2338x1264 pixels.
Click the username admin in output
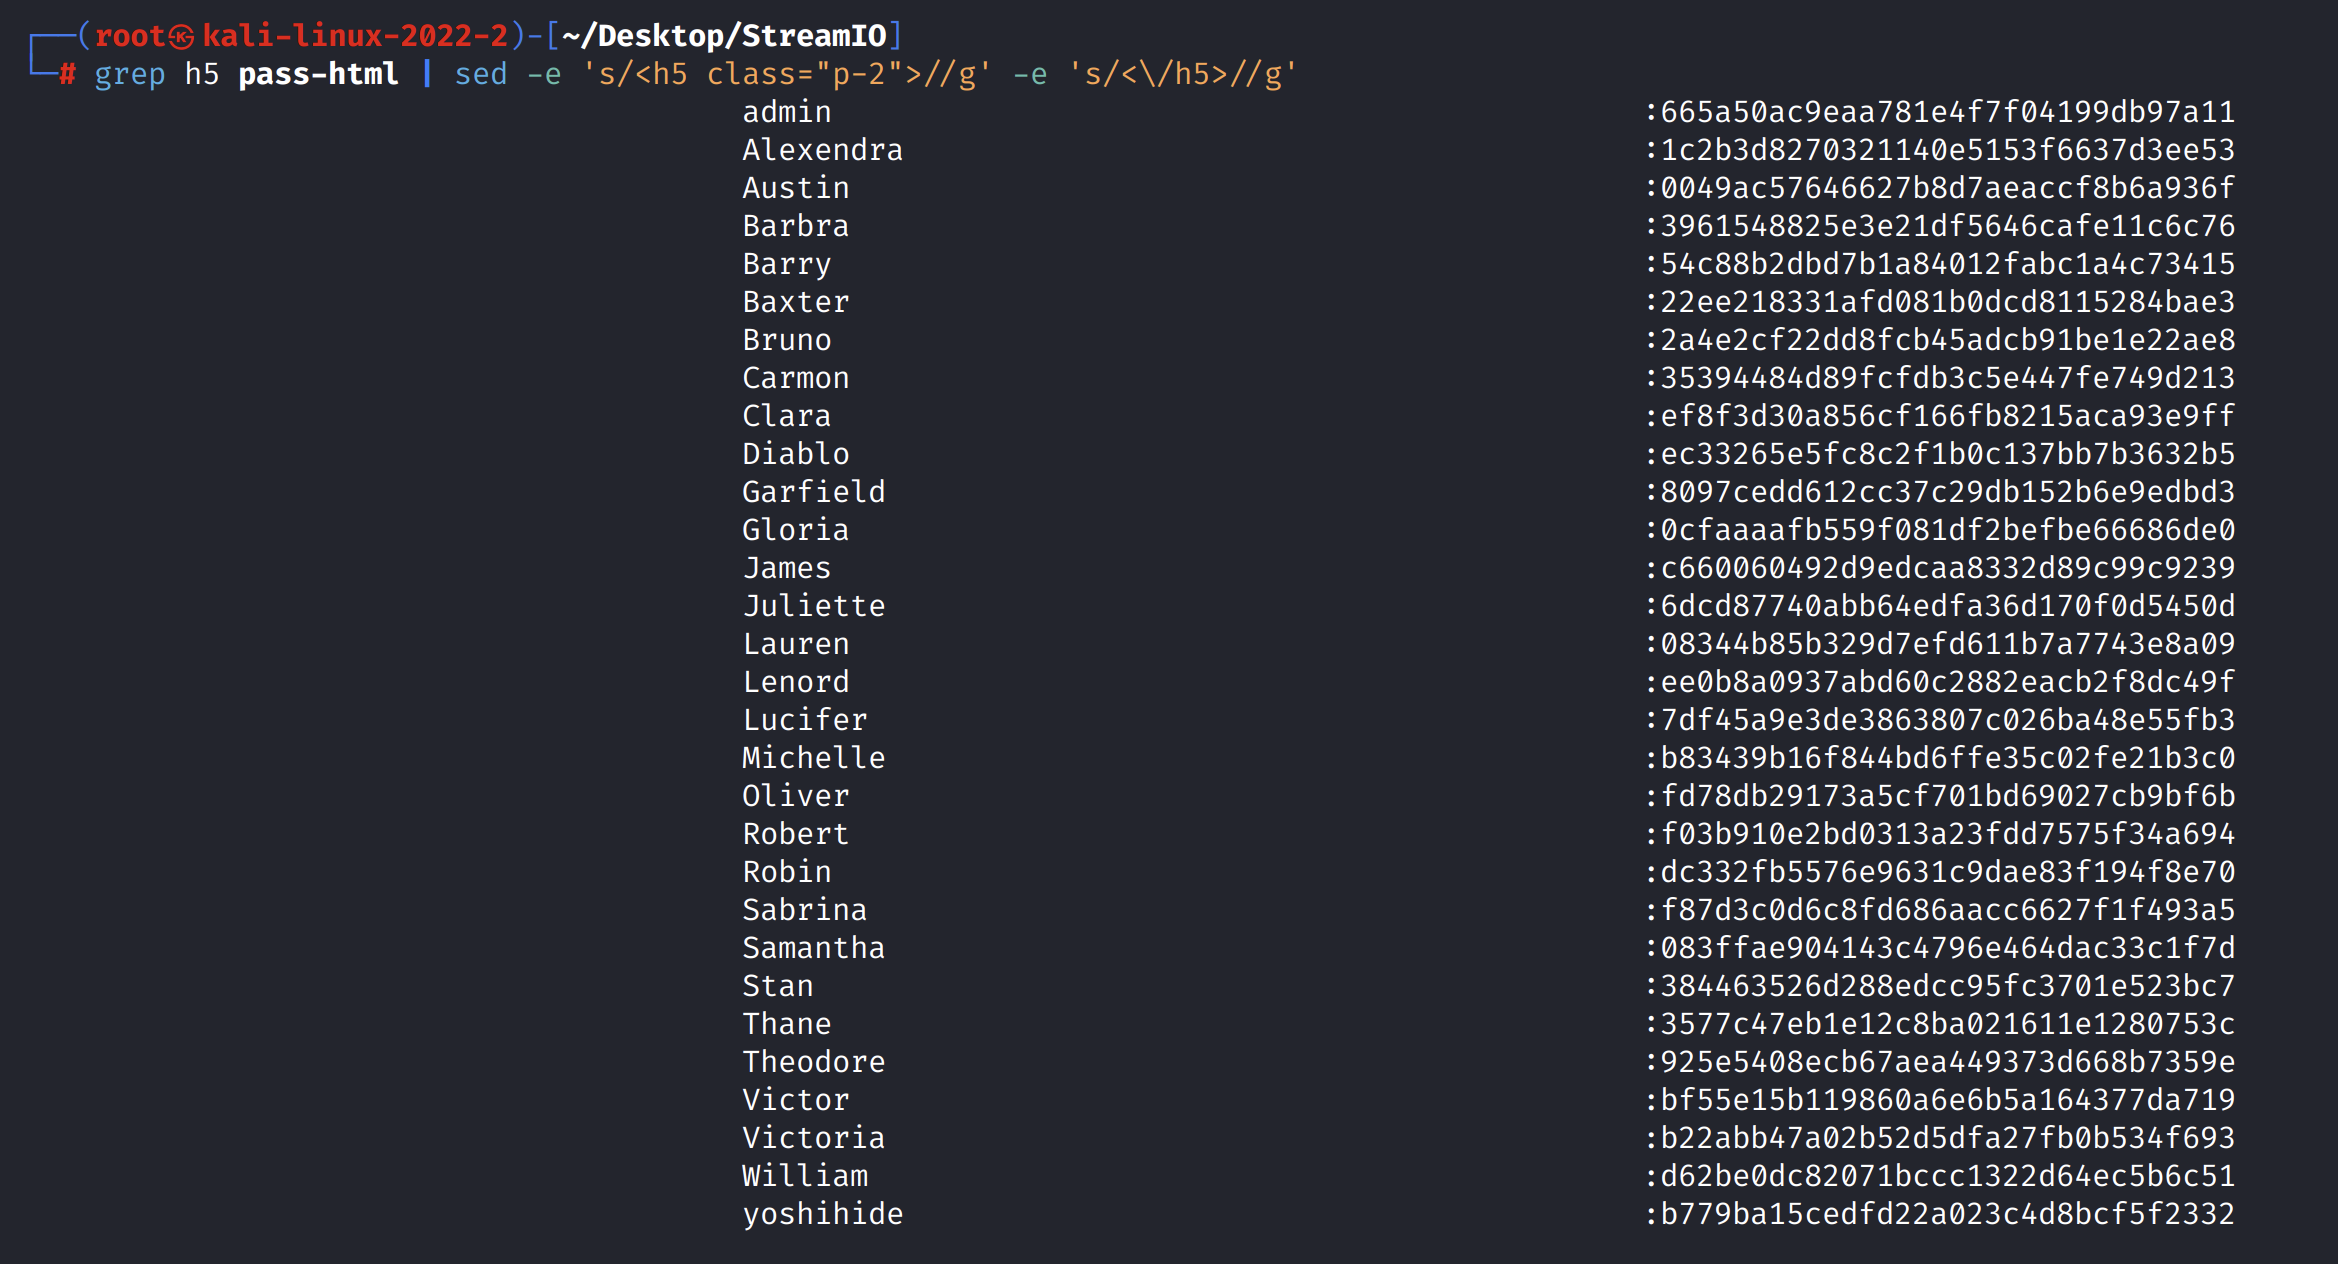click(x=786, y=112)
